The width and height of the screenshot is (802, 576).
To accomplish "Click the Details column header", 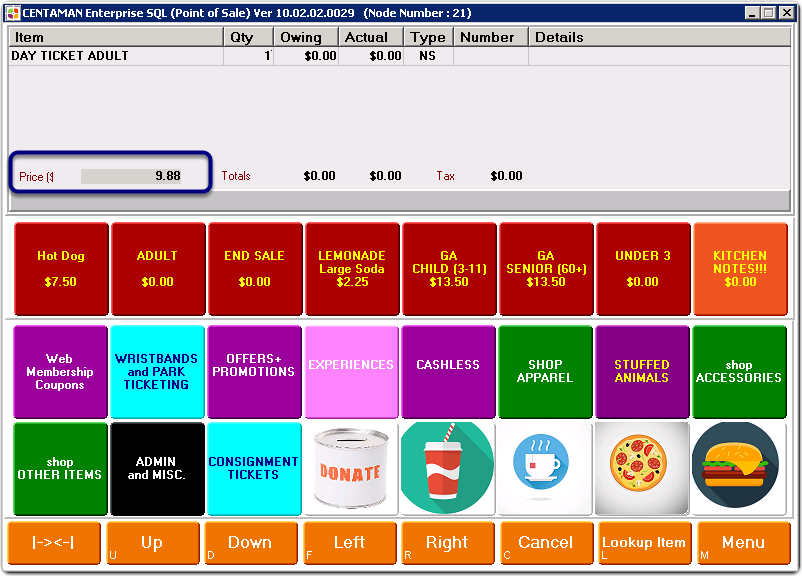I will point(659,37).
